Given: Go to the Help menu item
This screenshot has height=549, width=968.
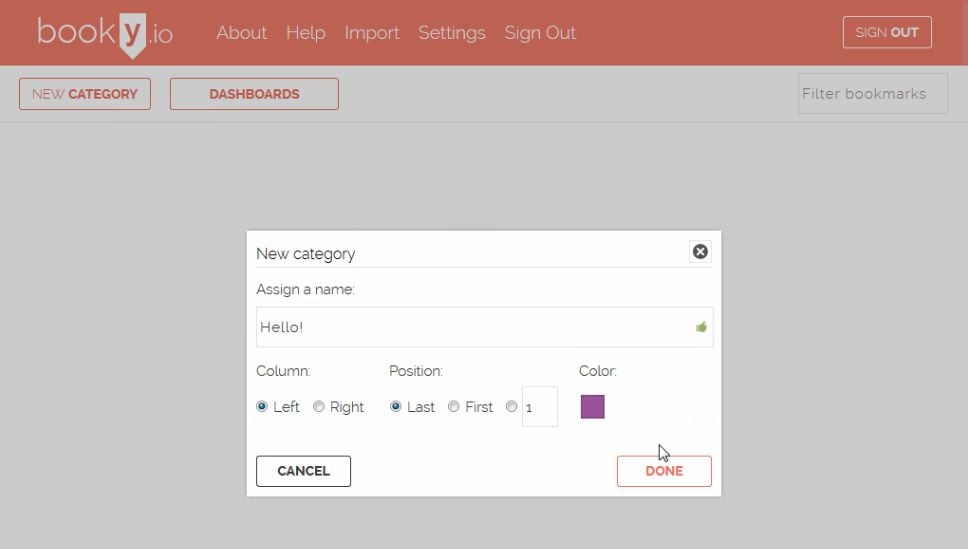Looking at the screenshot, I should tap(305, 33).
